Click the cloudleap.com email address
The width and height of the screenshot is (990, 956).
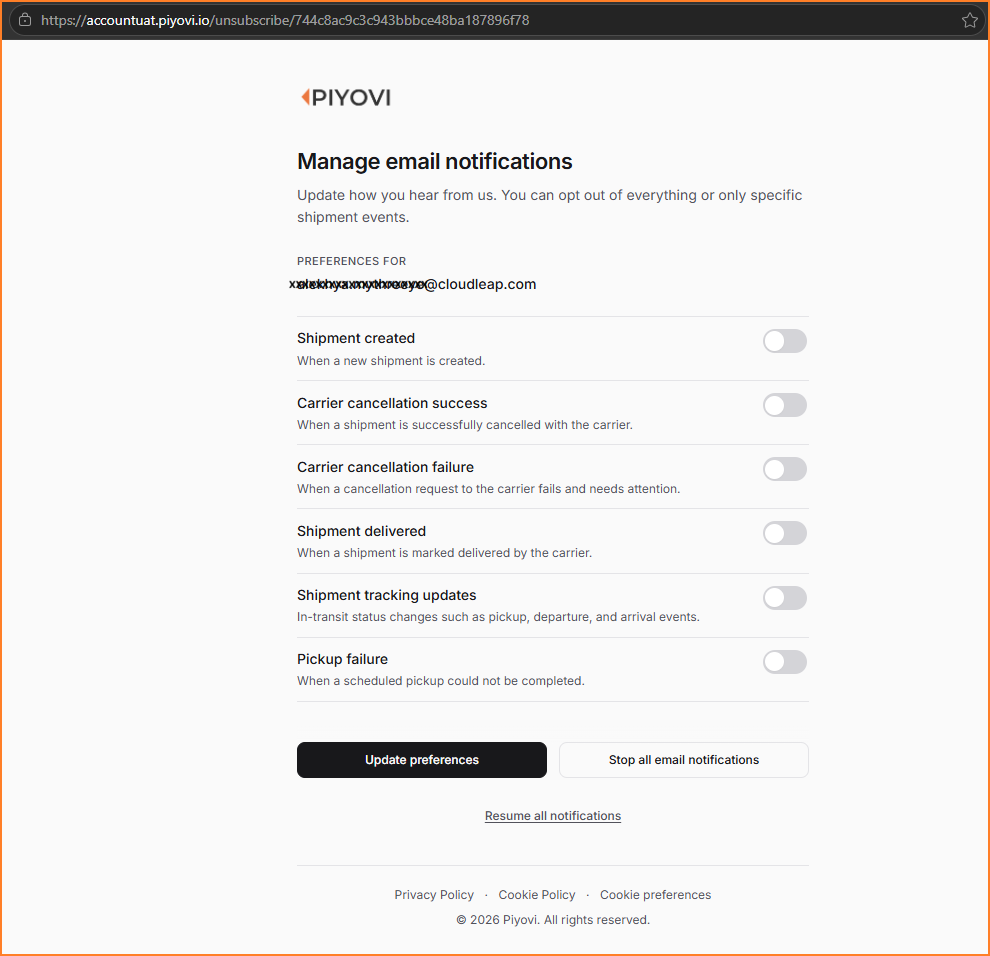pyautogui.click(x=413, y=284)
